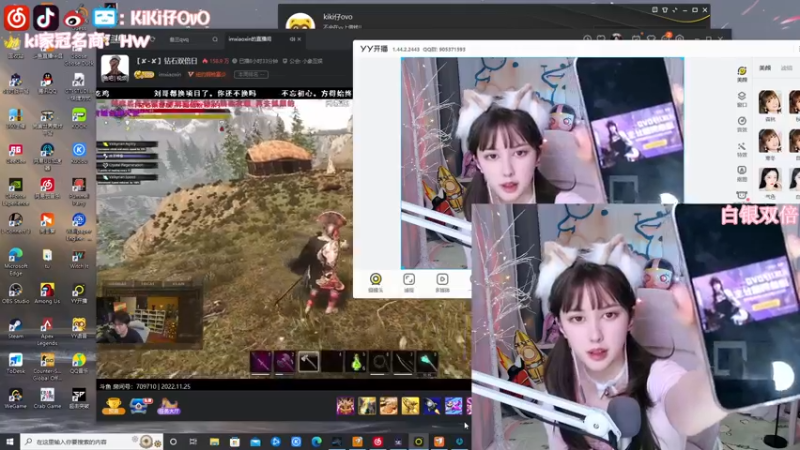The width and height of the screenshot is (800, 450).
Task: Open the blue treasure chest in the Douyu window
Action: click(140, 406)
